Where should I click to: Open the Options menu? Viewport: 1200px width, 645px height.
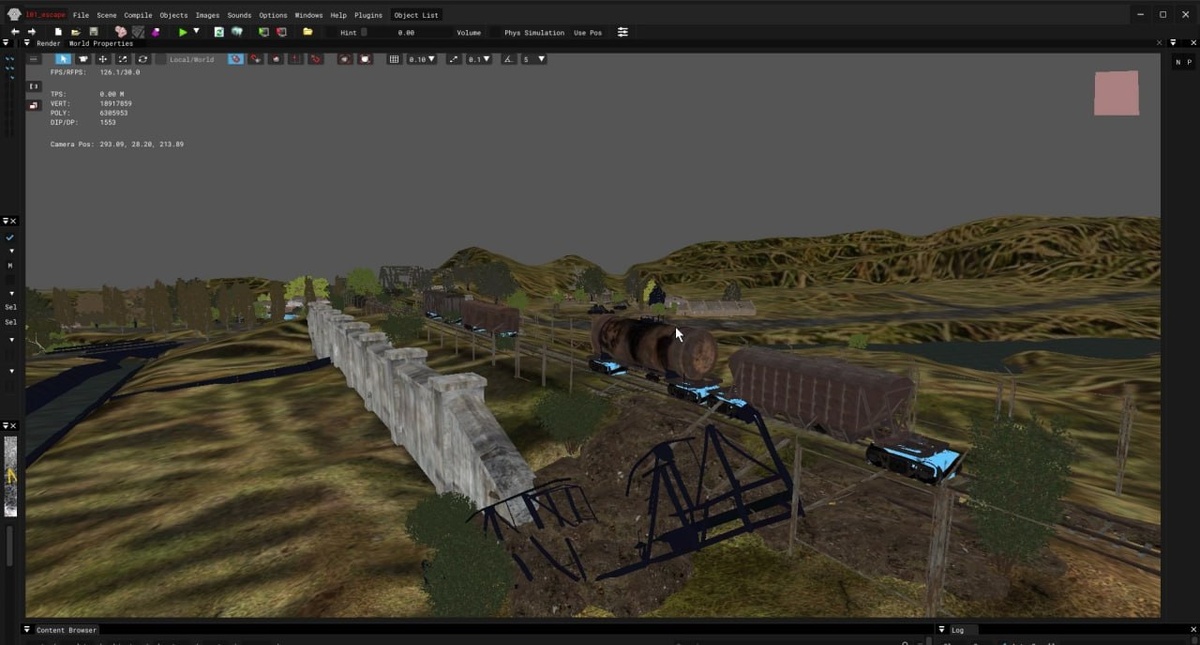(273, 15)
